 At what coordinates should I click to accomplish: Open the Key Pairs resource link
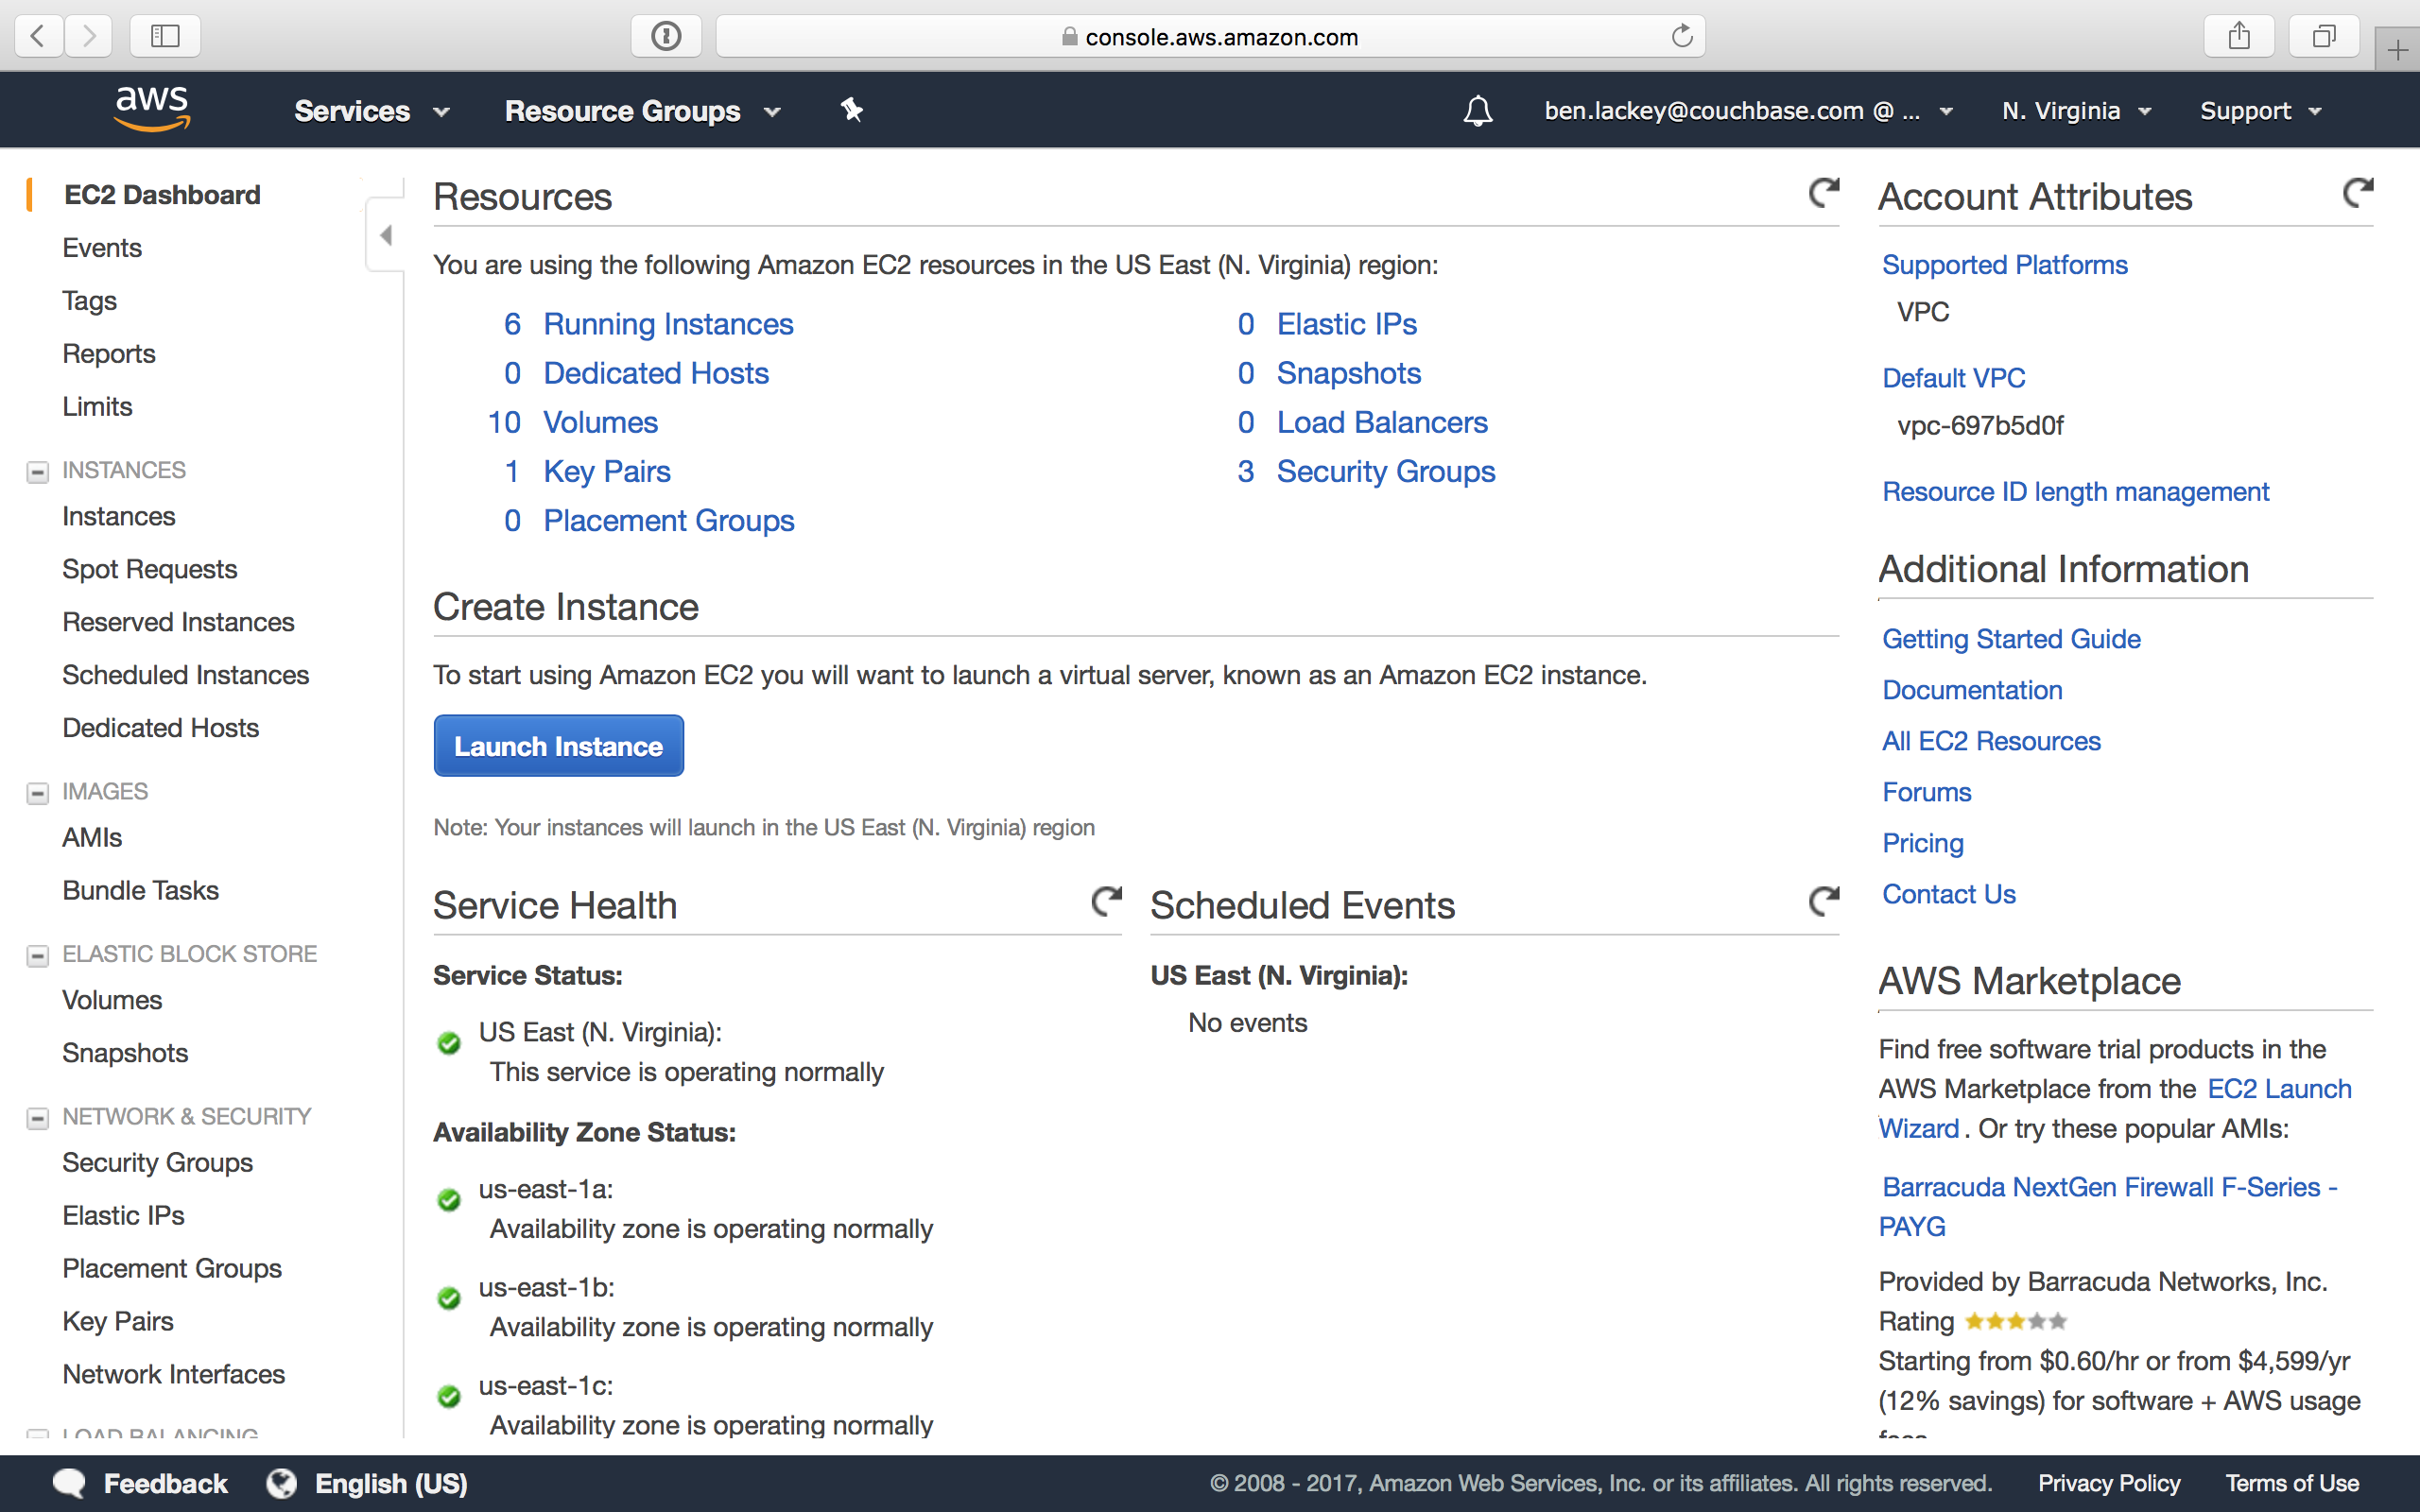(607, 471)
